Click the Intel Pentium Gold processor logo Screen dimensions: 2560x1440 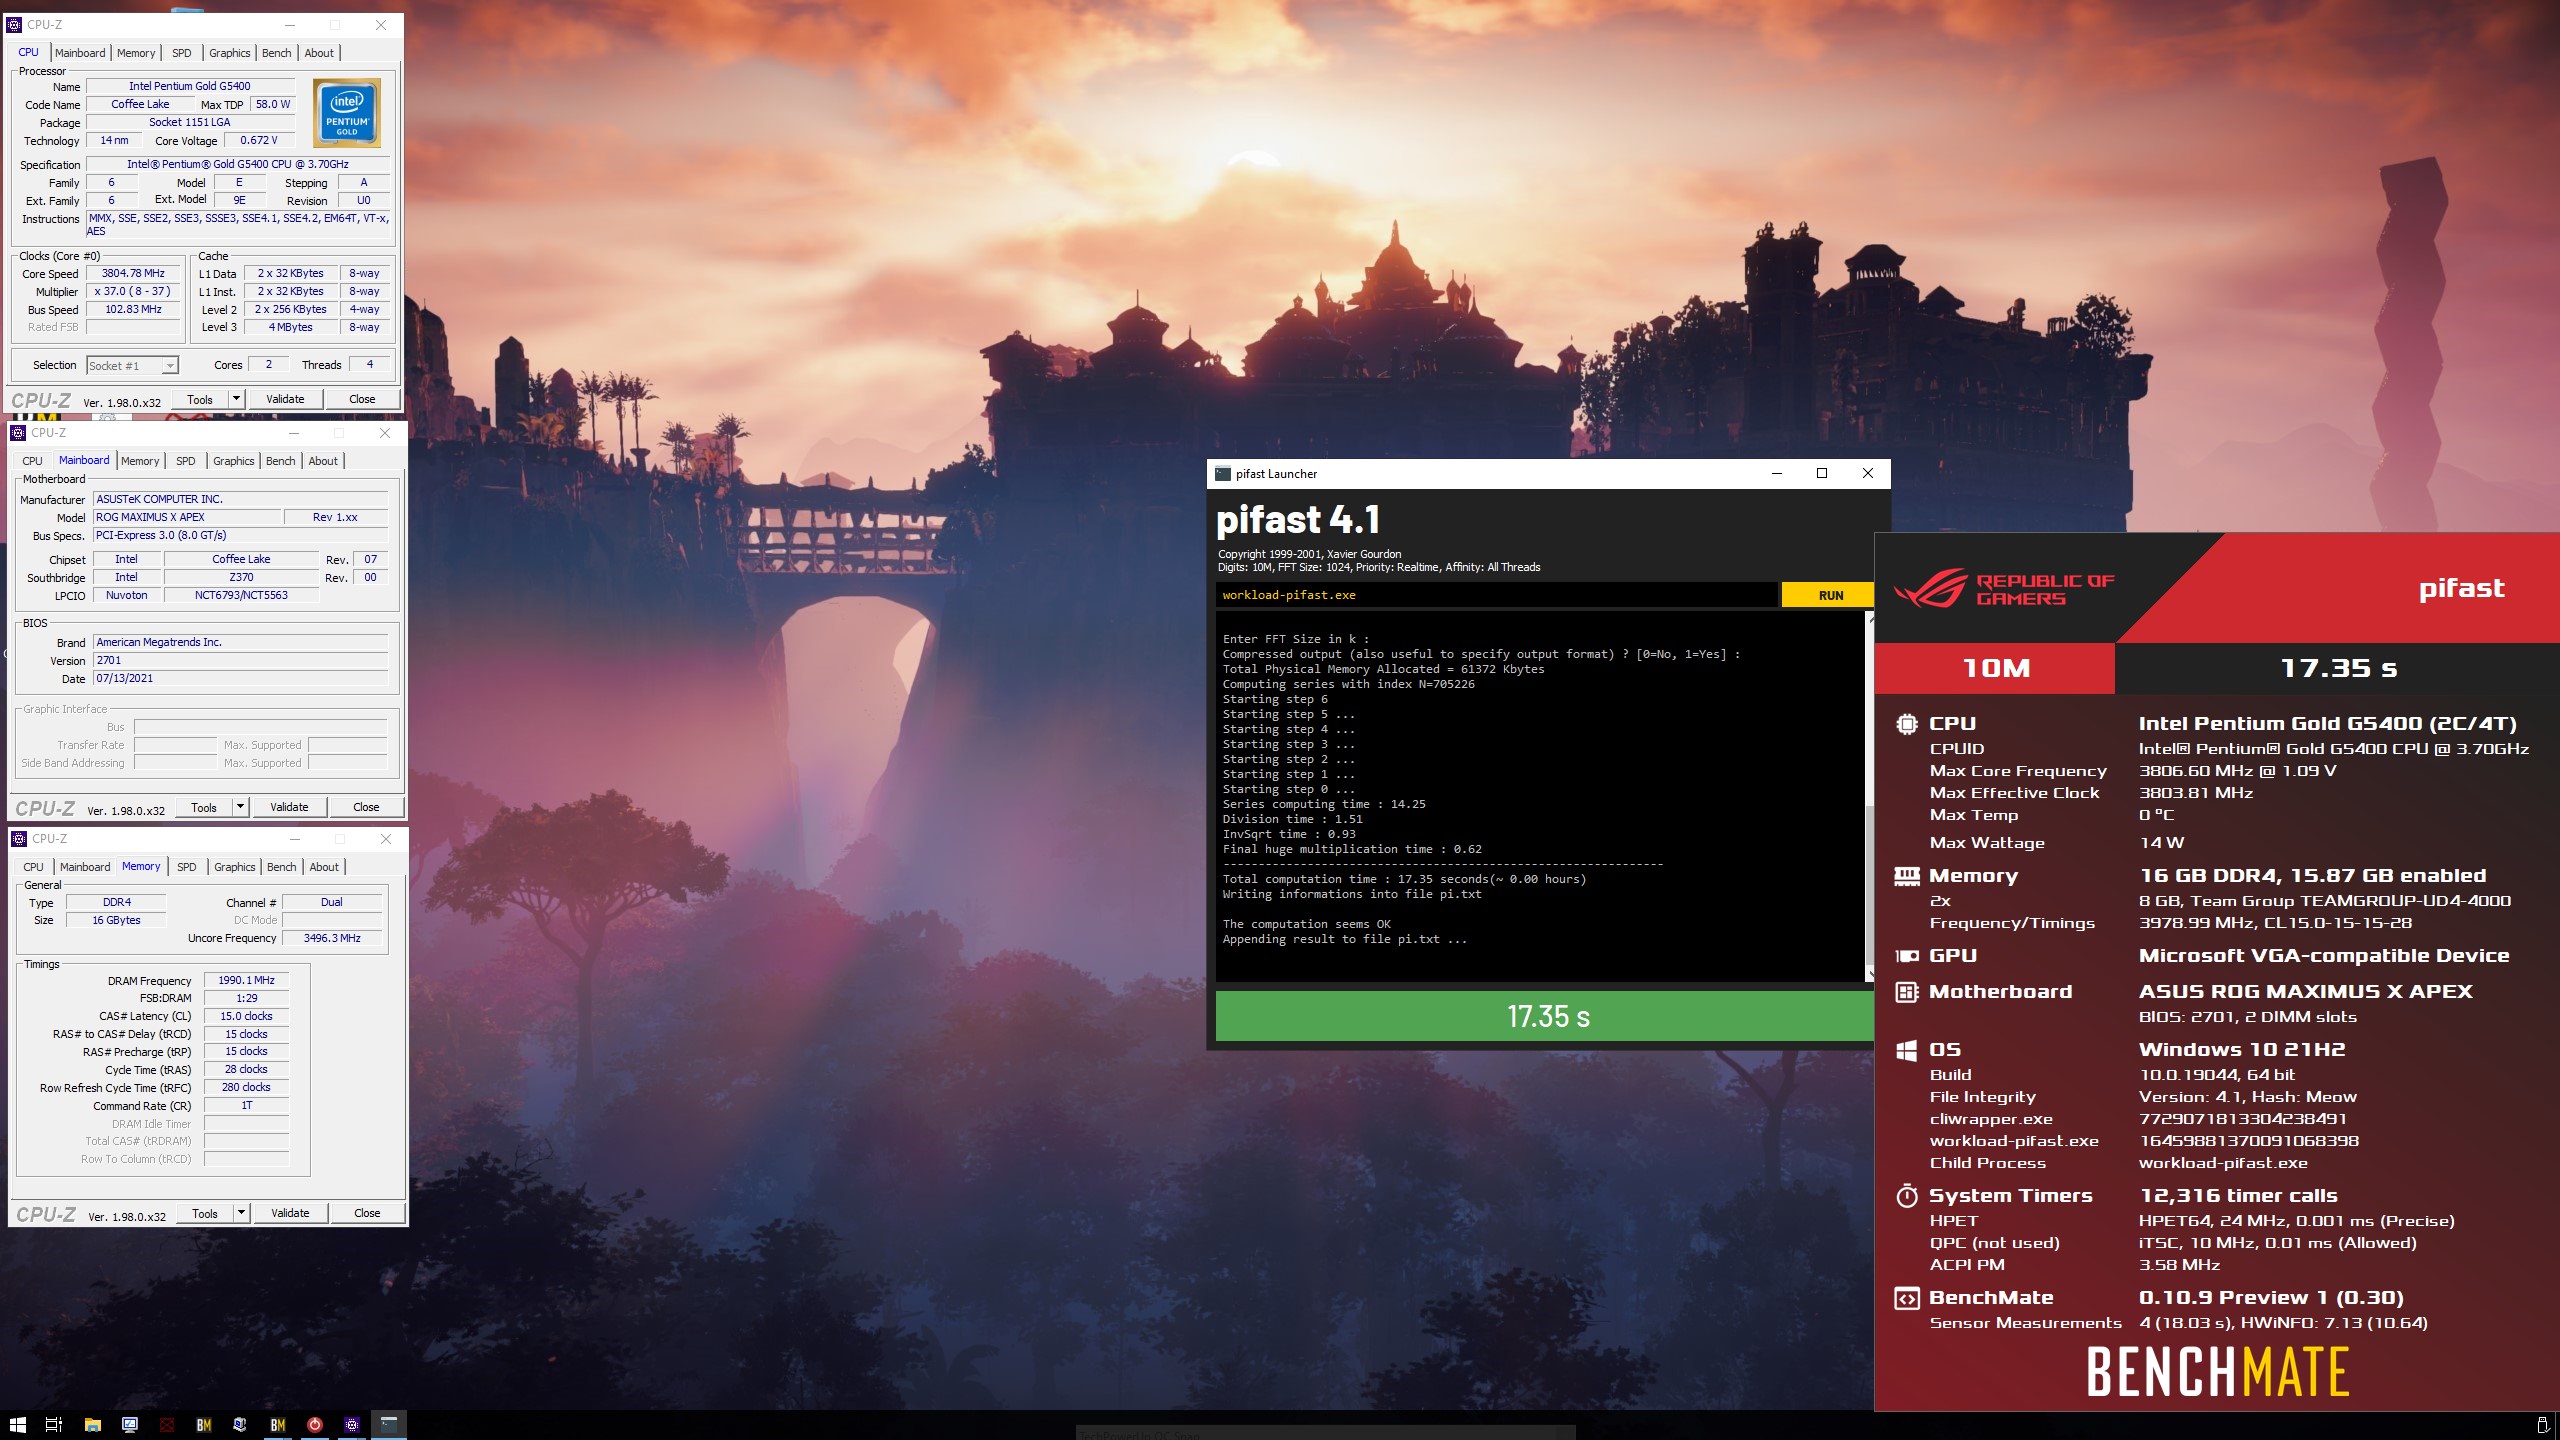tap(347, 113)
